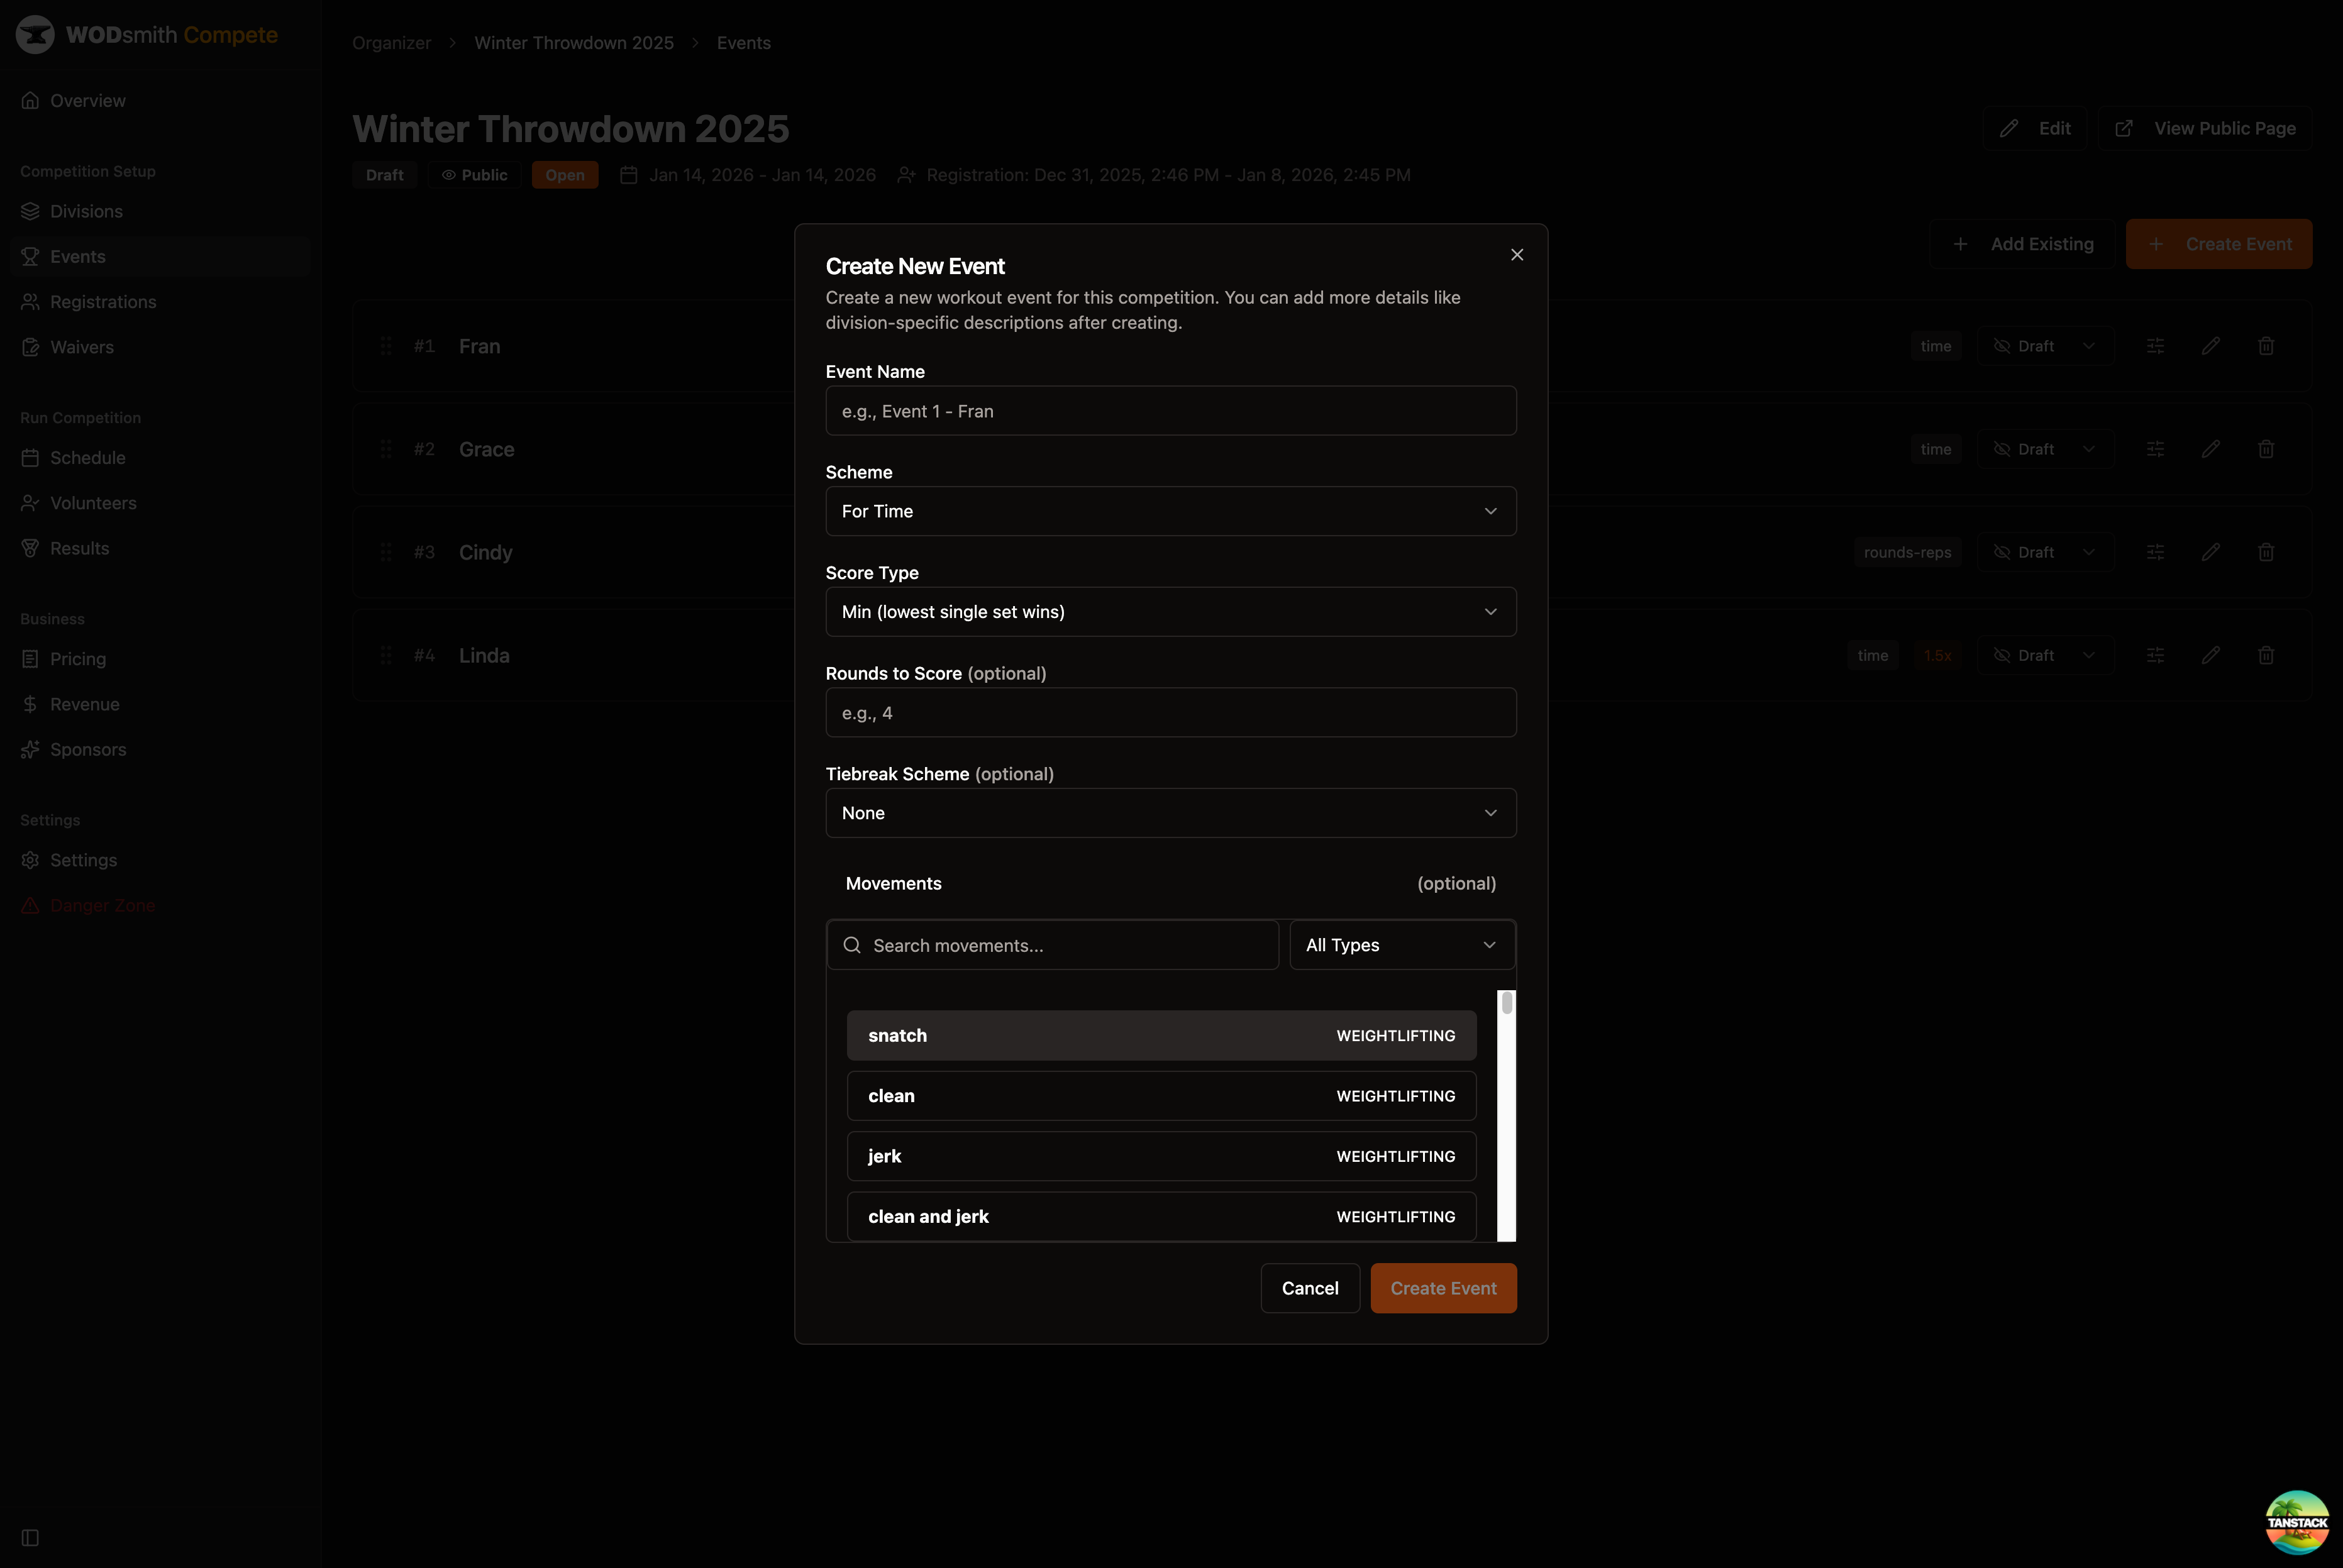Toggle the sidebar collapse icon
The height and width of the screenshot is (1568, 2343).
tap(30, 1538)
